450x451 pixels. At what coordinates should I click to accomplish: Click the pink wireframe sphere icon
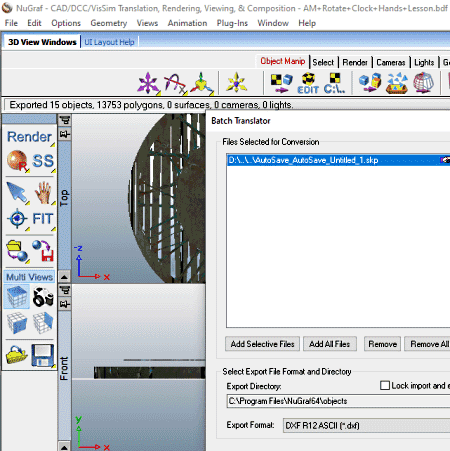tap(423, 83)
